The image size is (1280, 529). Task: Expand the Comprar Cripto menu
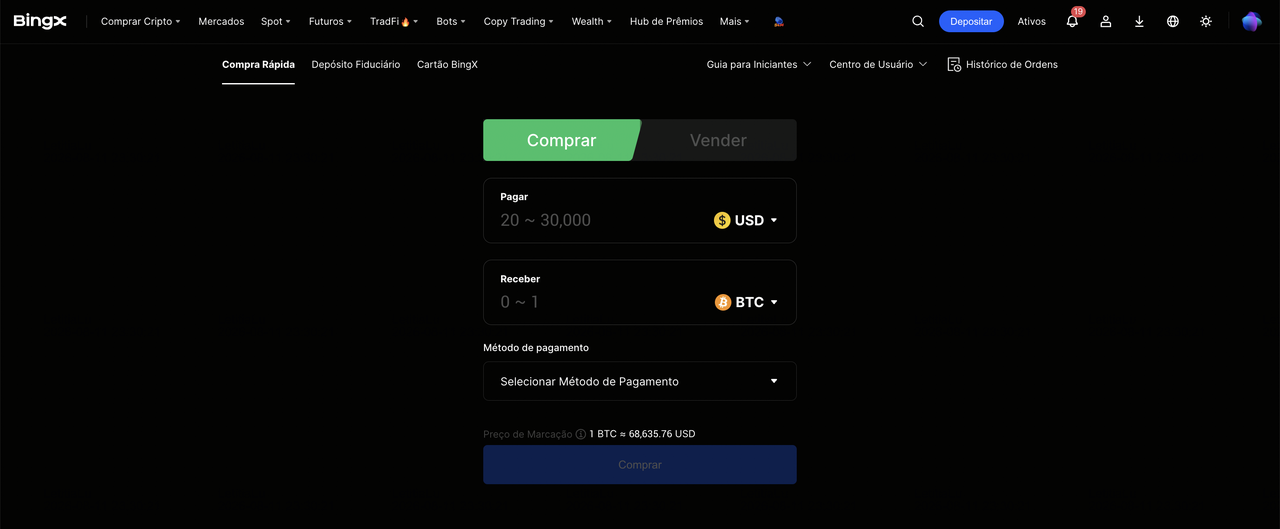click(x=141, y=21)
